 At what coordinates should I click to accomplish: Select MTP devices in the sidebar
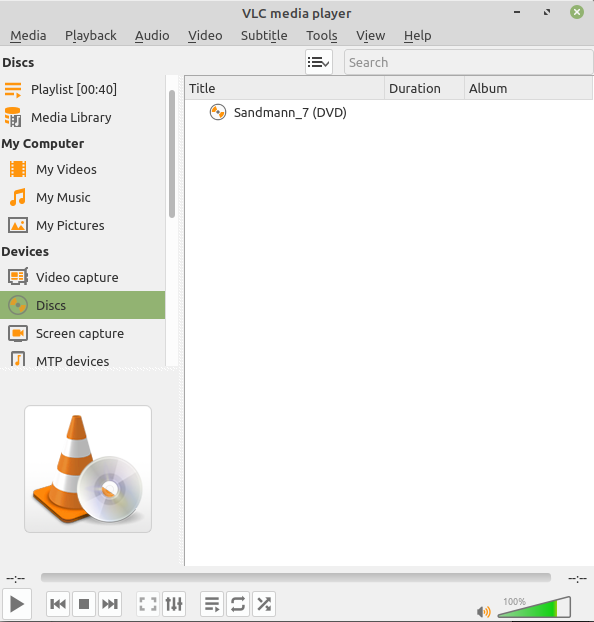83,359
